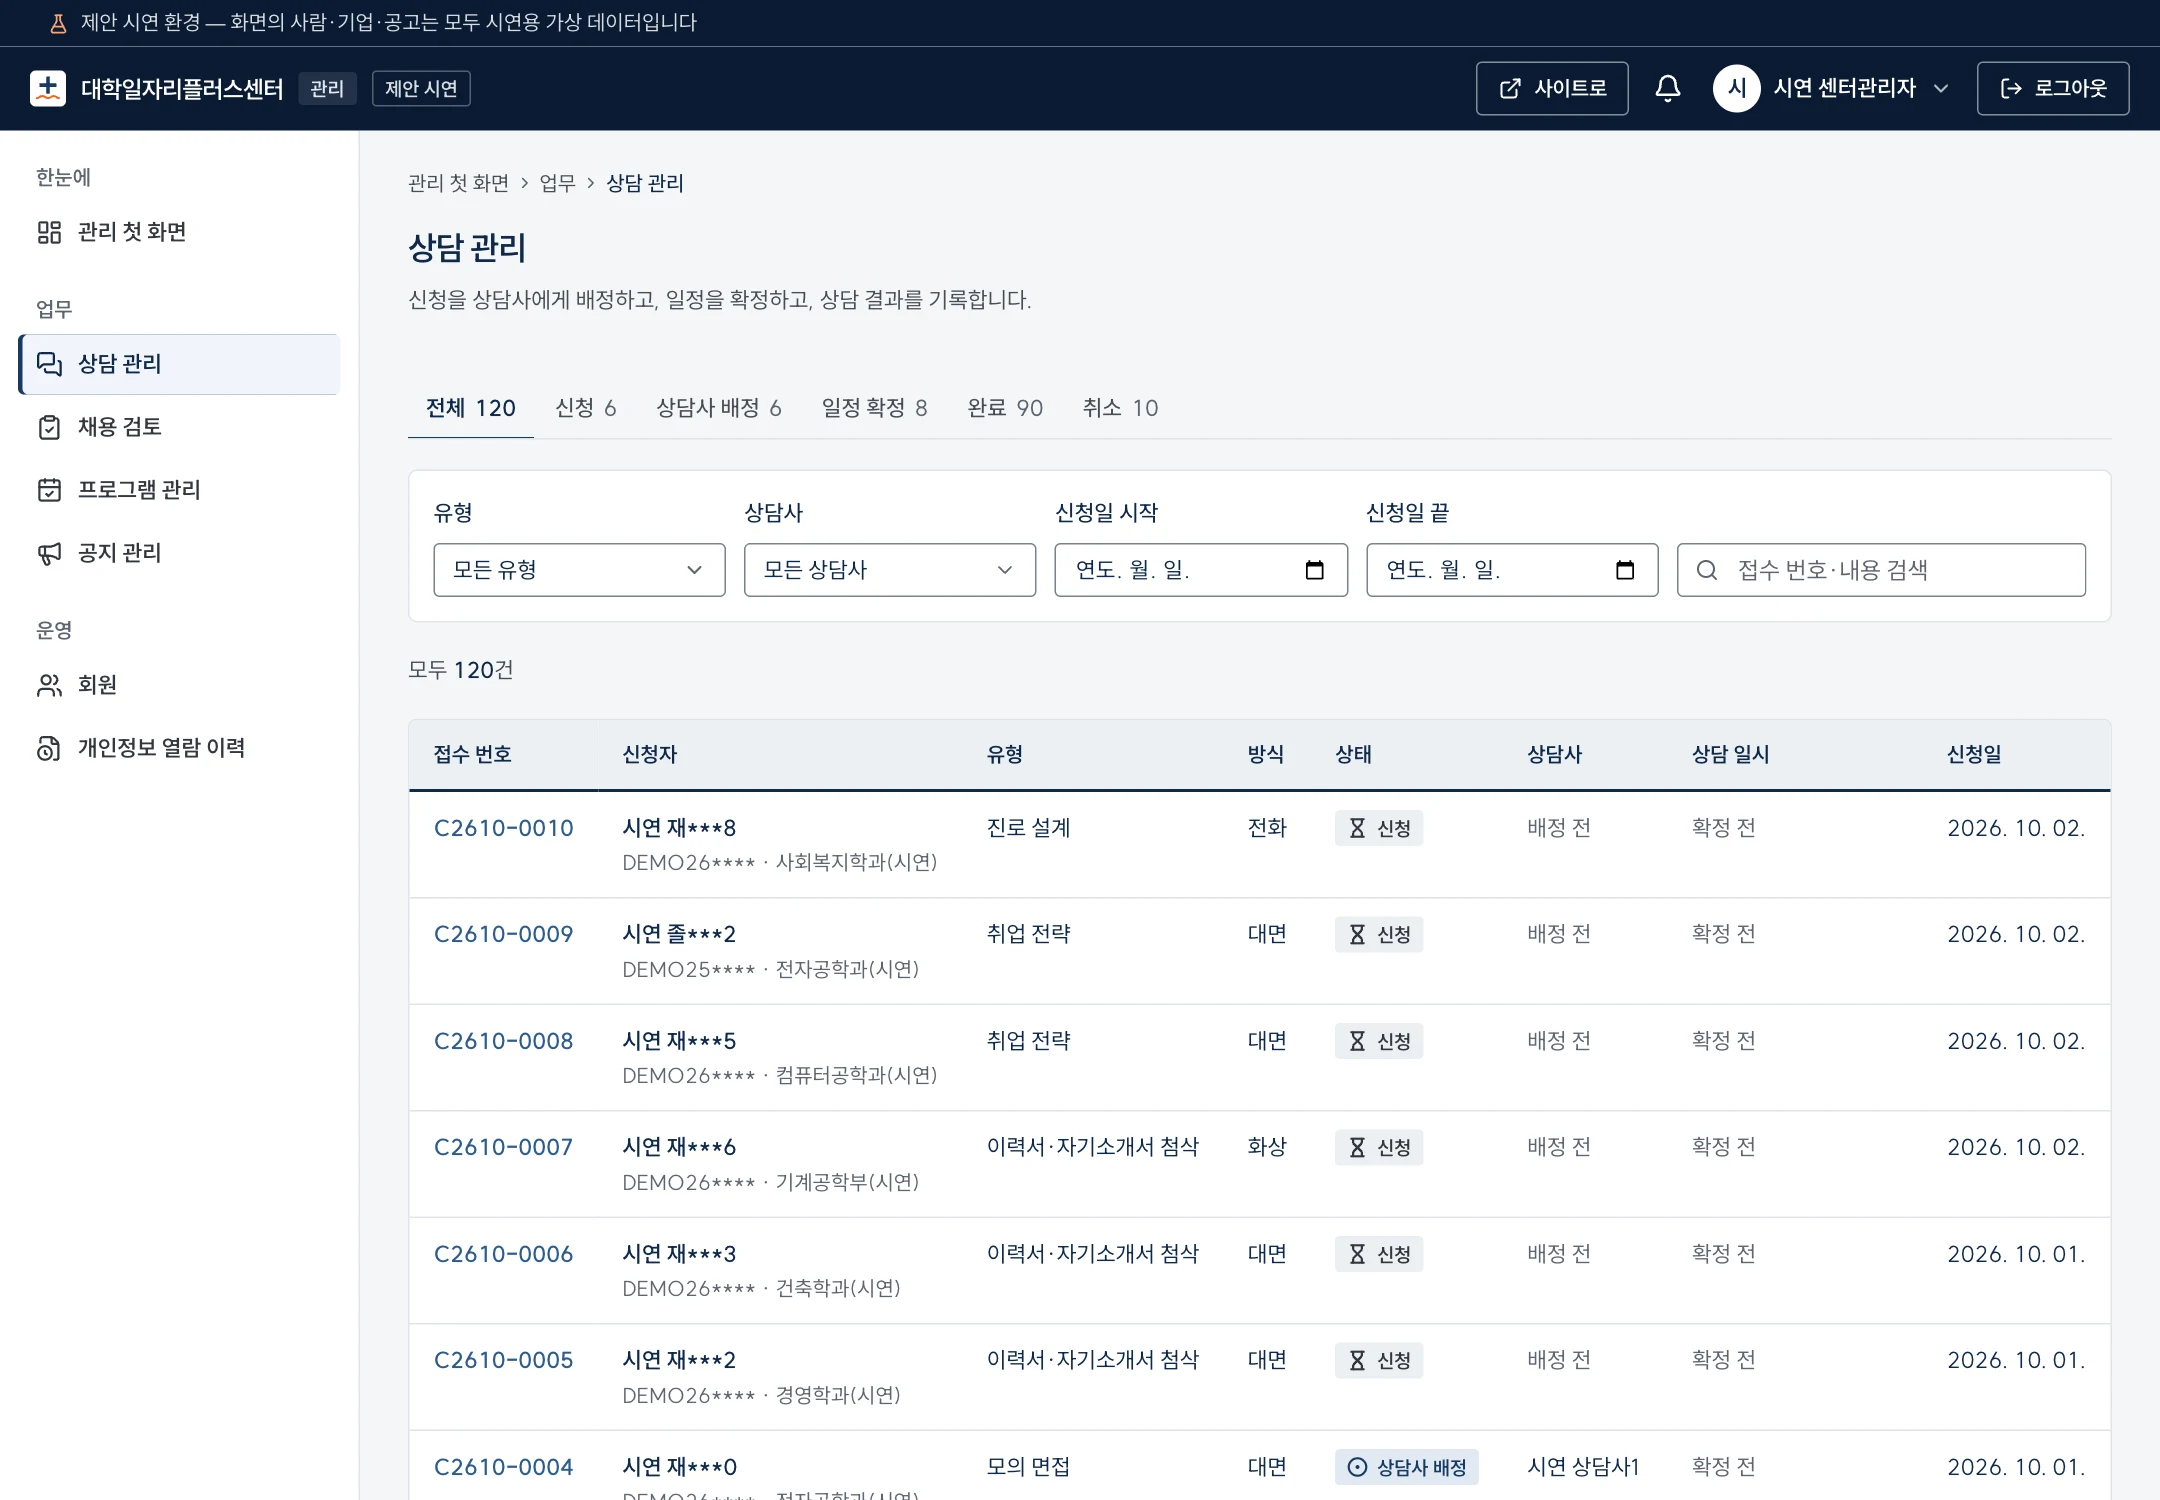
Task: Open consultation C2610-0009 link
Action: (503, 934)
